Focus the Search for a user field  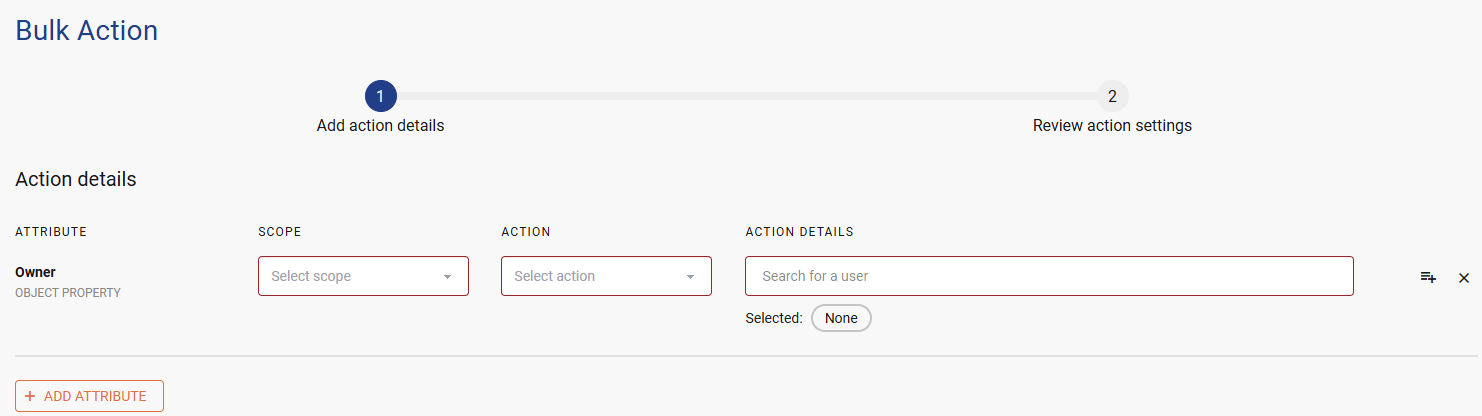1049,276
